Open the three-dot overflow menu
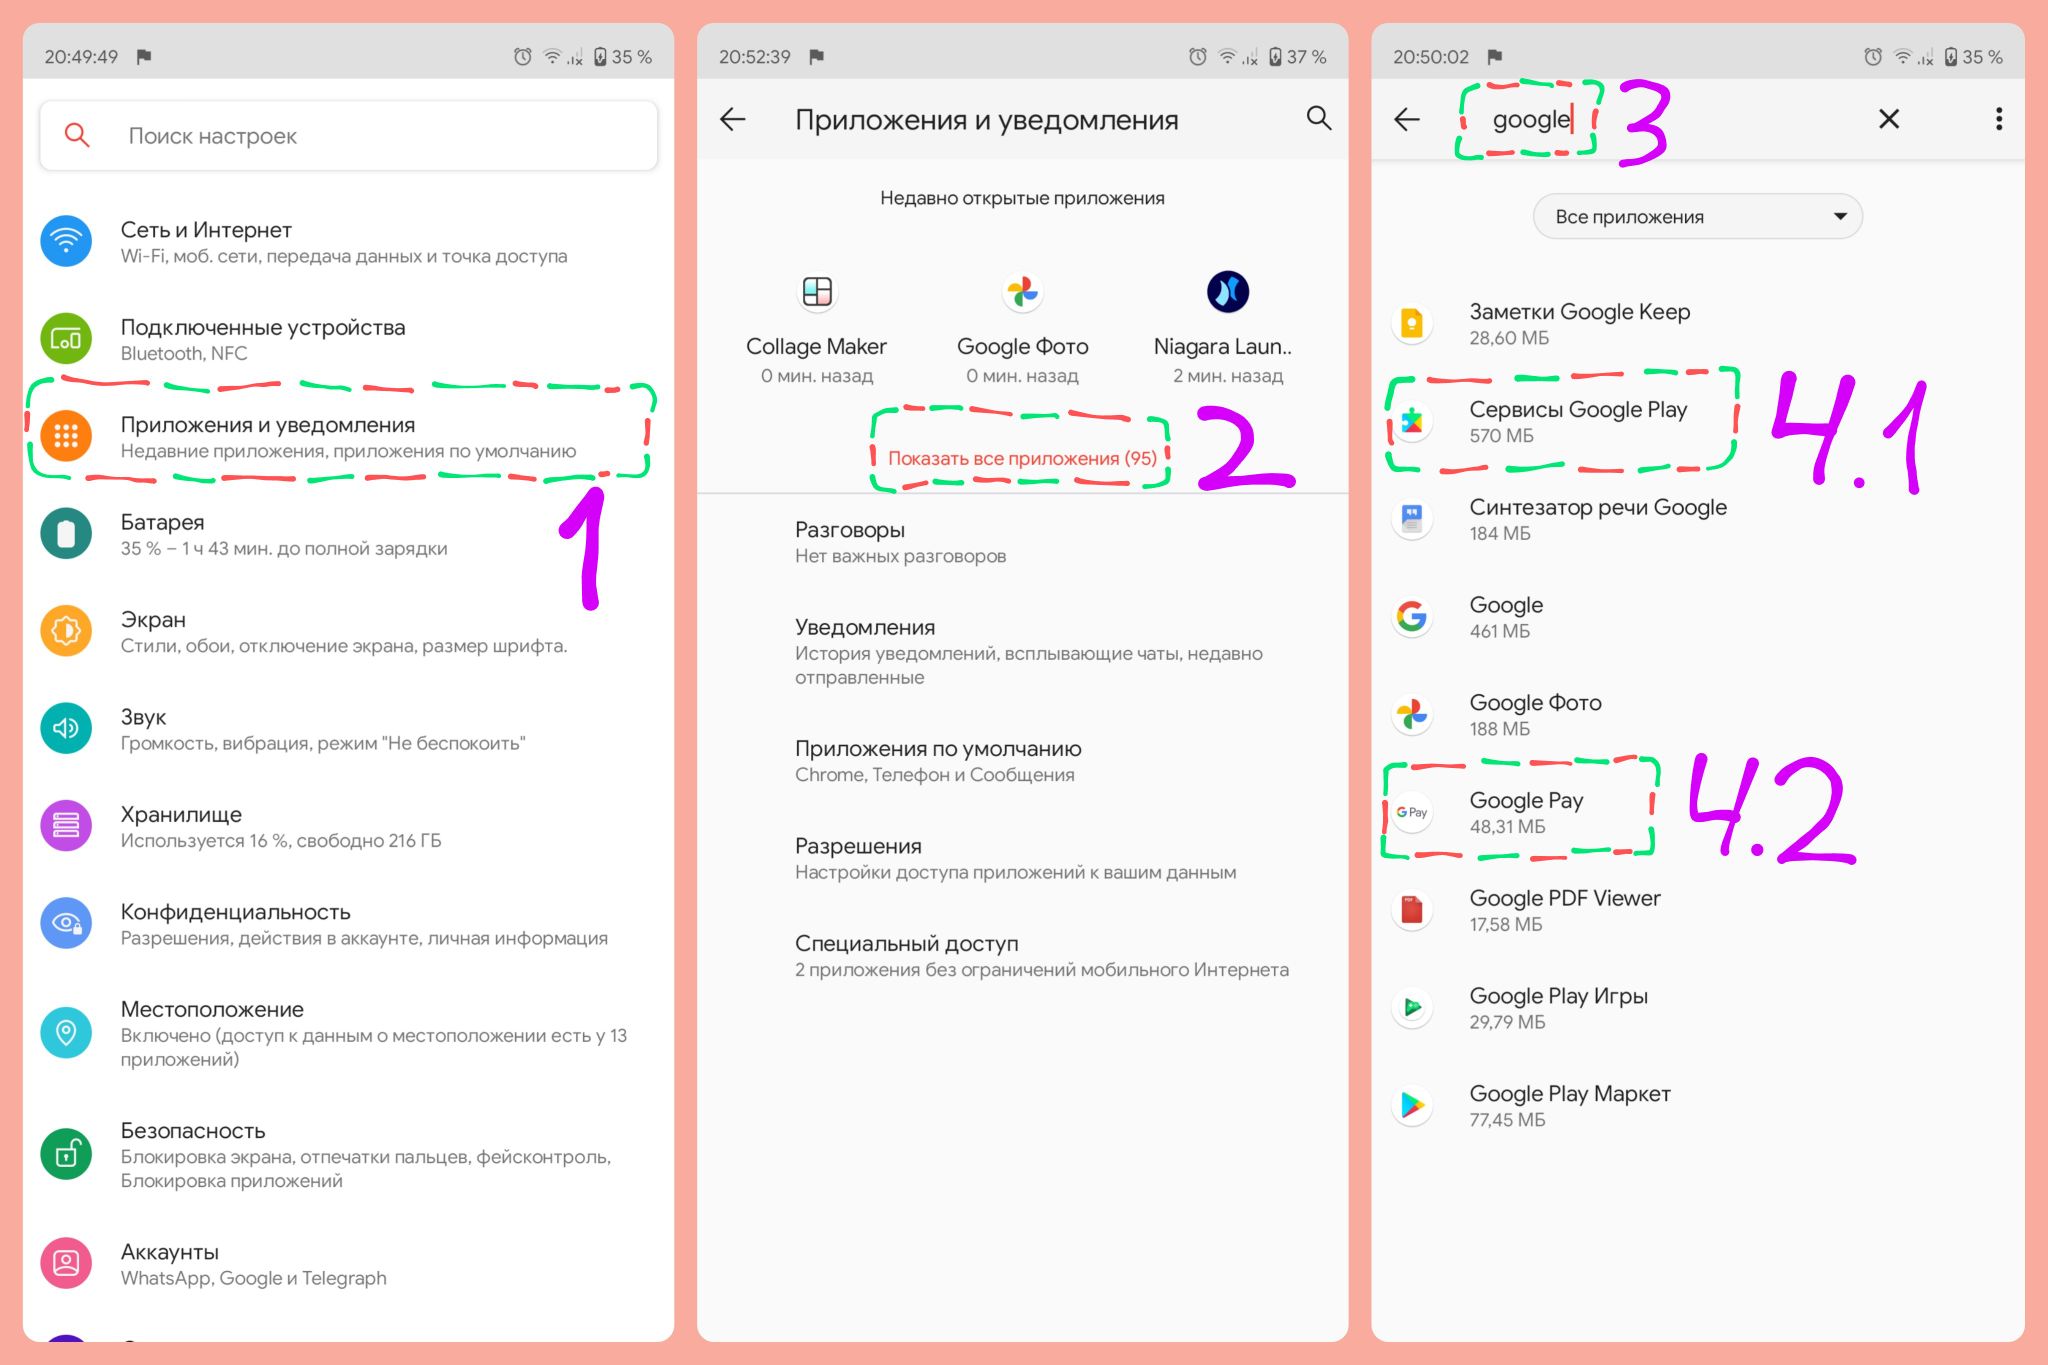Viewport: 2048px width, 1365px height. tap(1998, 119)
